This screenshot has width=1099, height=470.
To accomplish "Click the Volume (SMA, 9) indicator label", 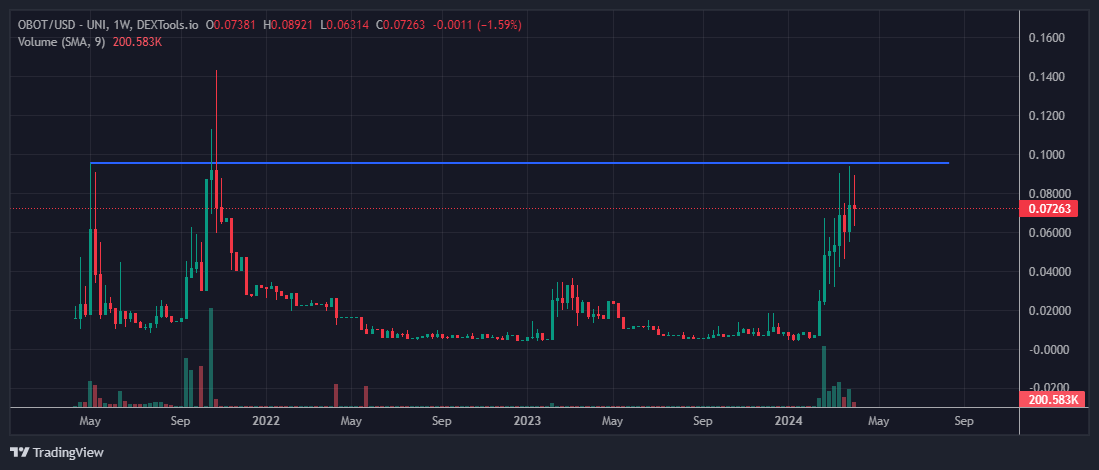I will (x=60, y=41).
